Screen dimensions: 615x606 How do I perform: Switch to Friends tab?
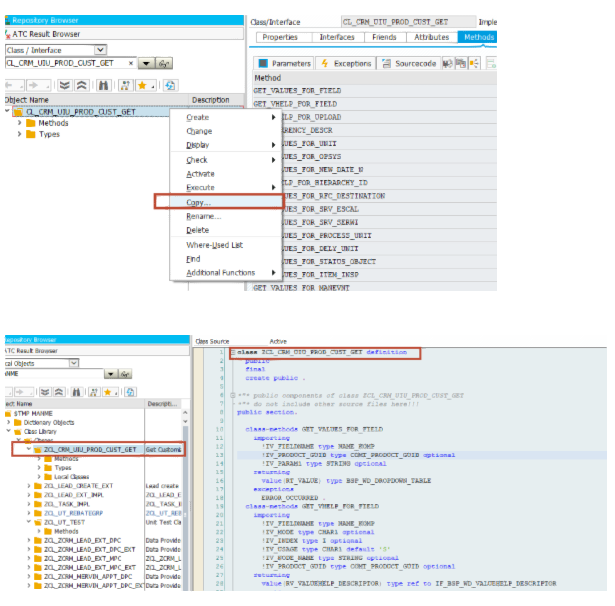pos(384,37)
